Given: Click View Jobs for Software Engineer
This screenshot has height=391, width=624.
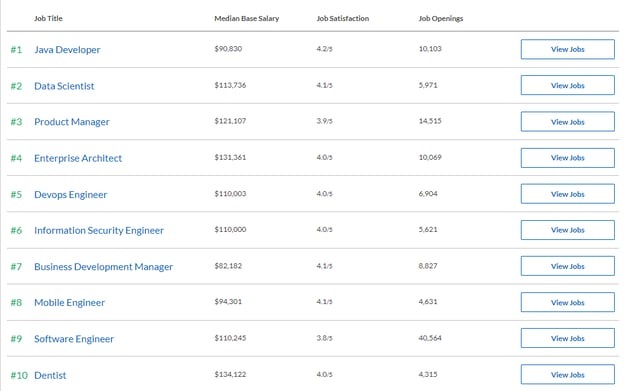Looking at the screenshot, I should click(567, 338).
